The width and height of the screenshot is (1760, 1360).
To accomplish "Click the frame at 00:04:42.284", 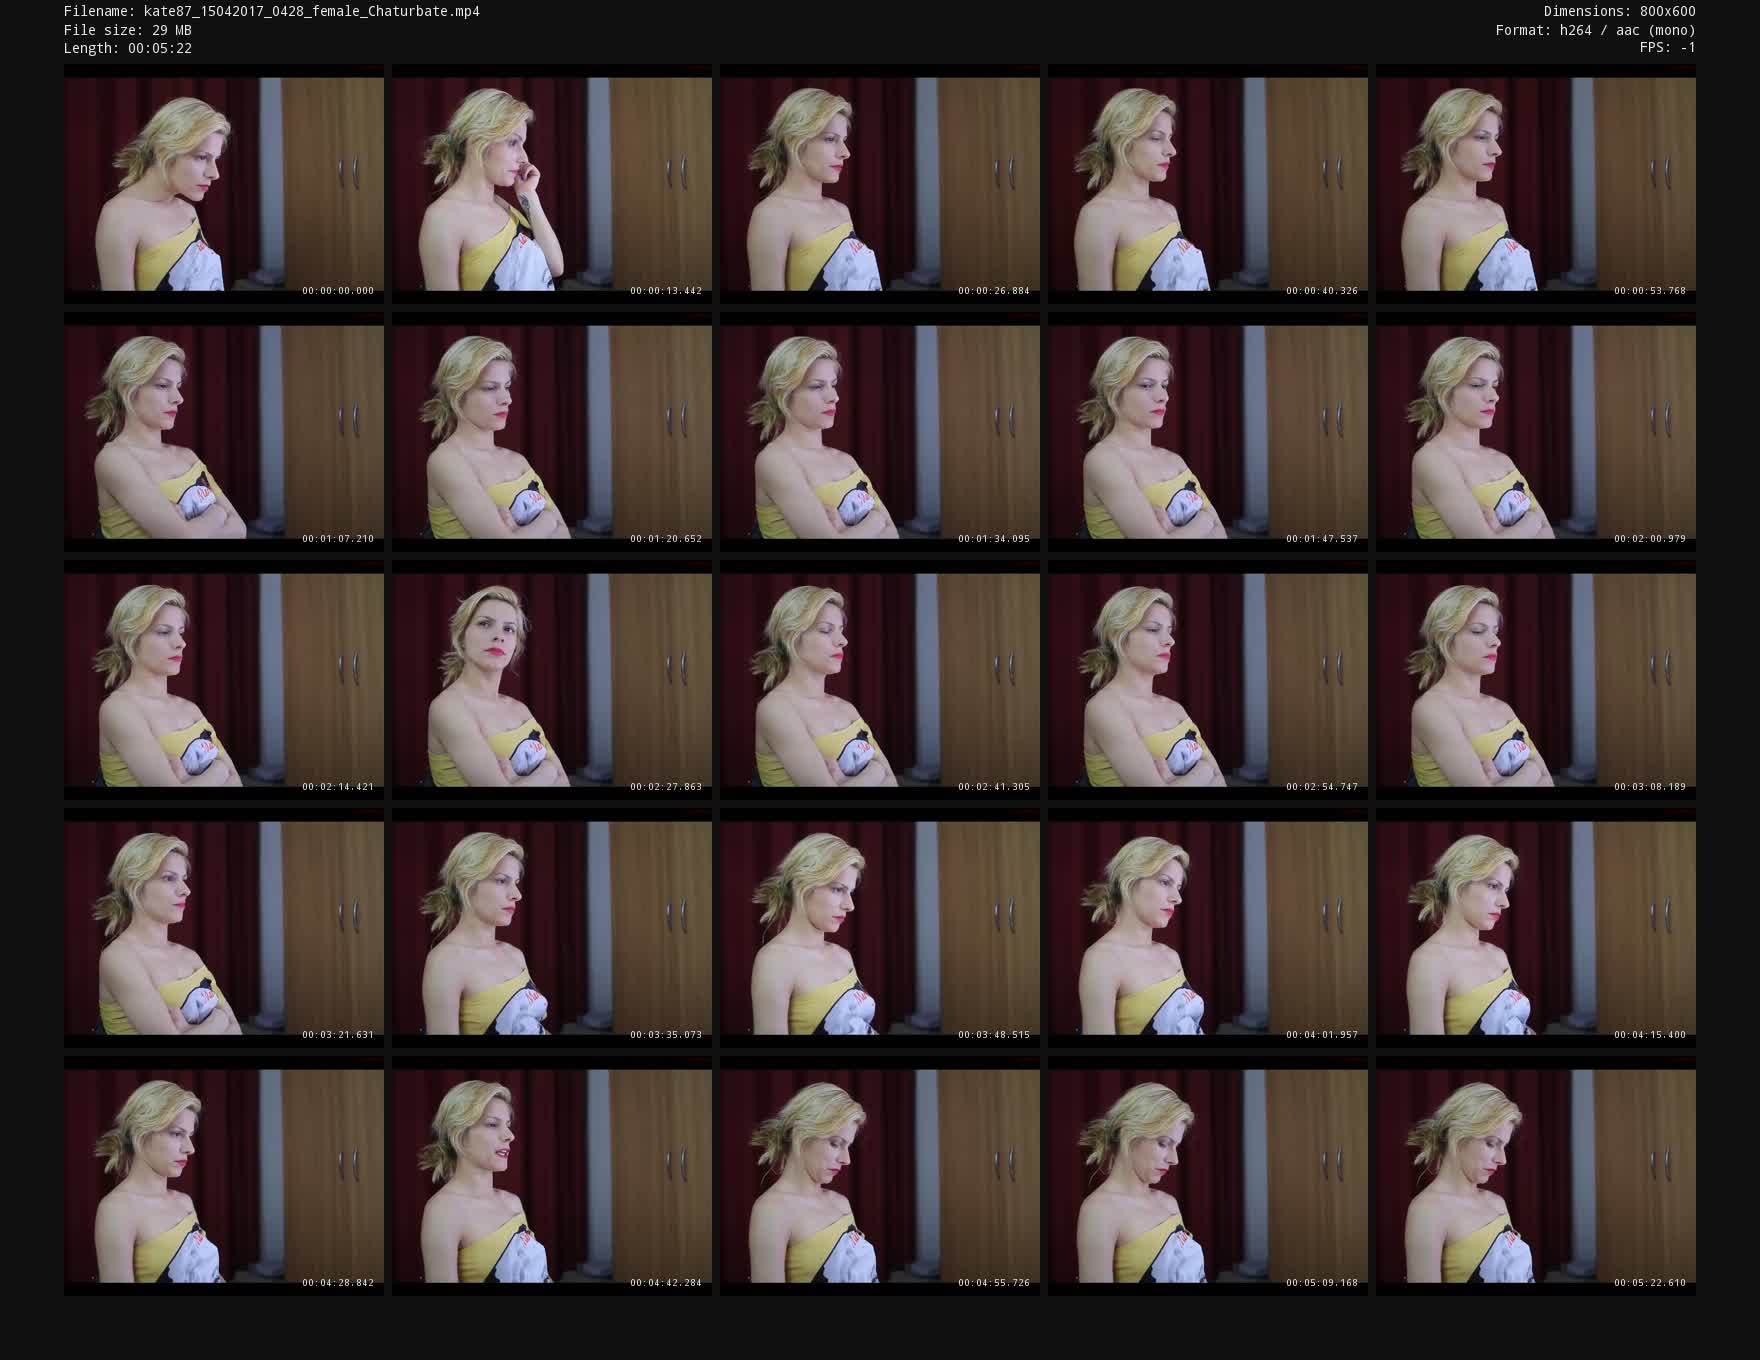I will click(x=552, y=1176).
